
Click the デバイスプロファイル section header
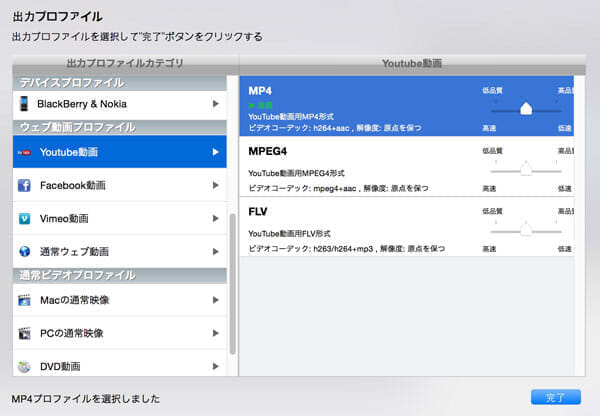[120, 83]
